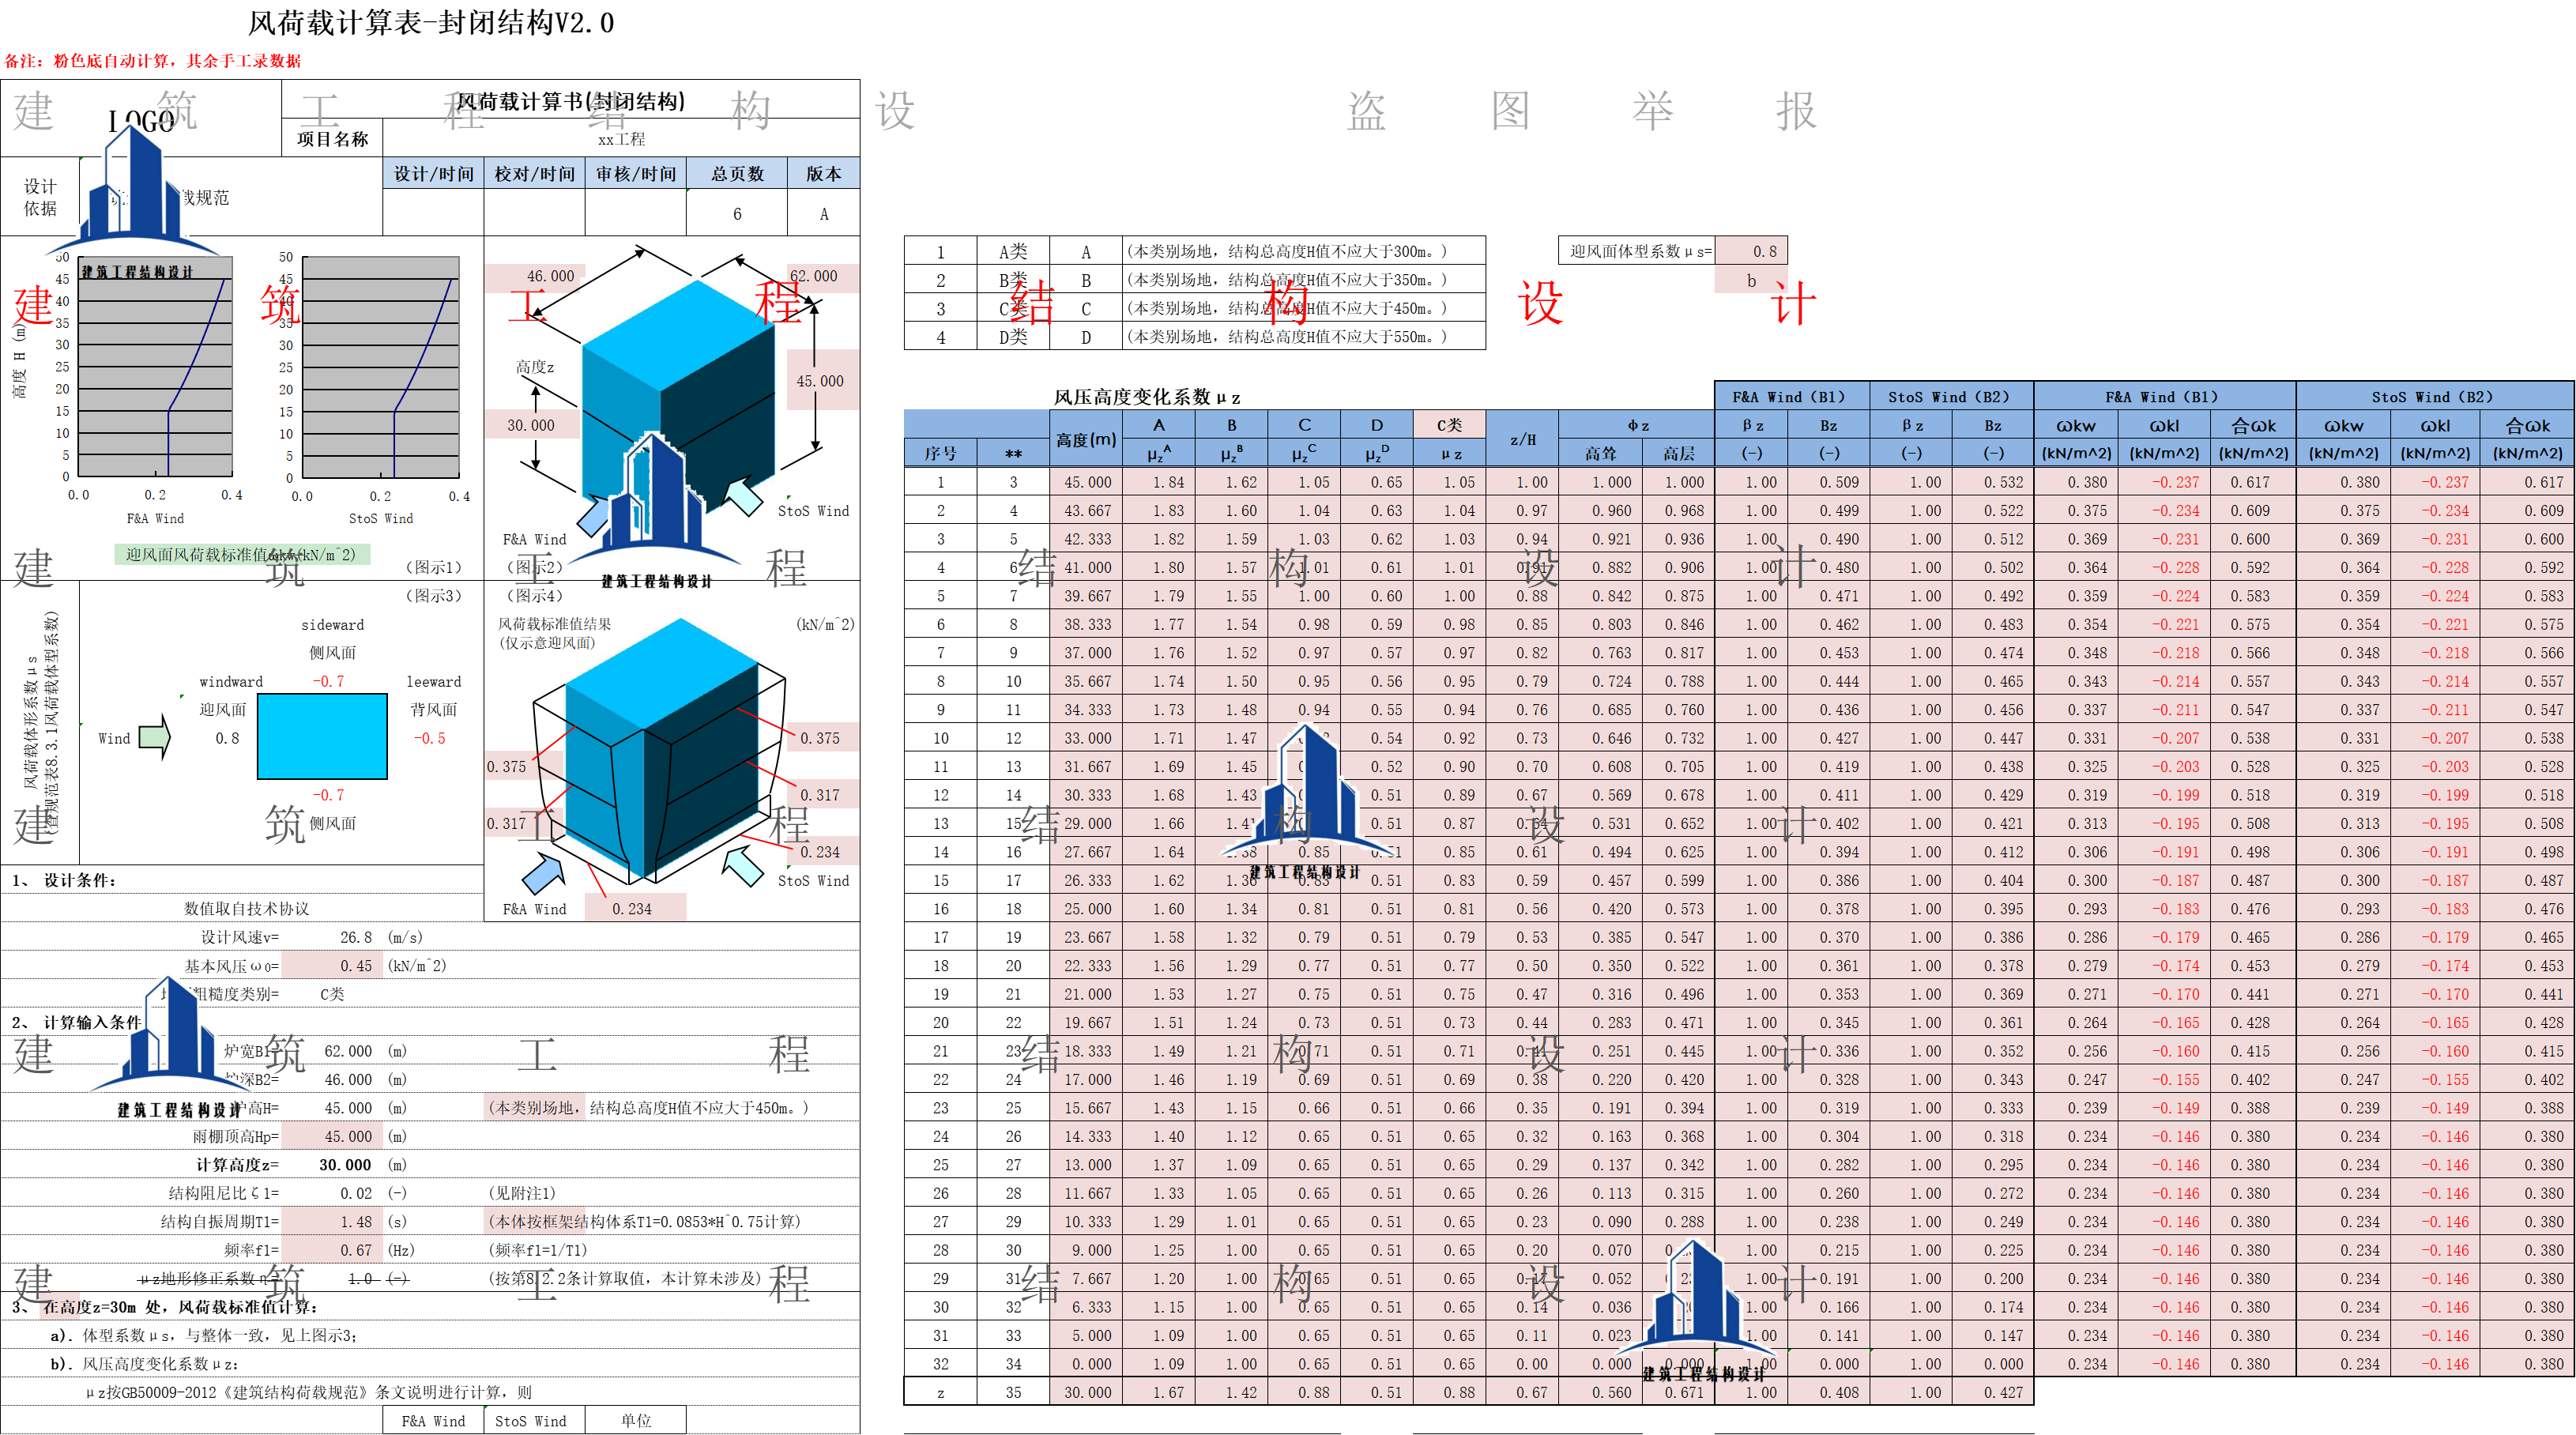Select the F&A Wind (B1) βz column header
Viewport: 2576px width, 1435px height.
pyautogui.click(x=1752, y=425)
